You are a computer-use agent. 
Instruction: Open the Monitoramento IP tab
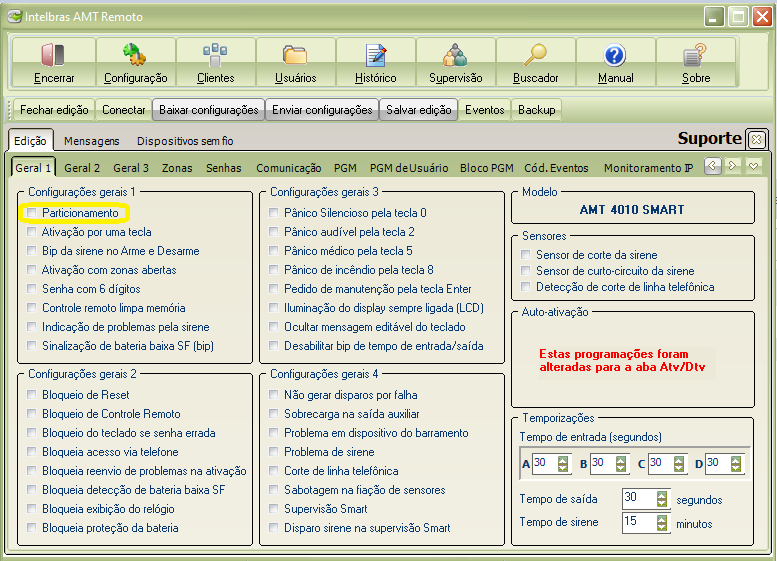[648, 168]
